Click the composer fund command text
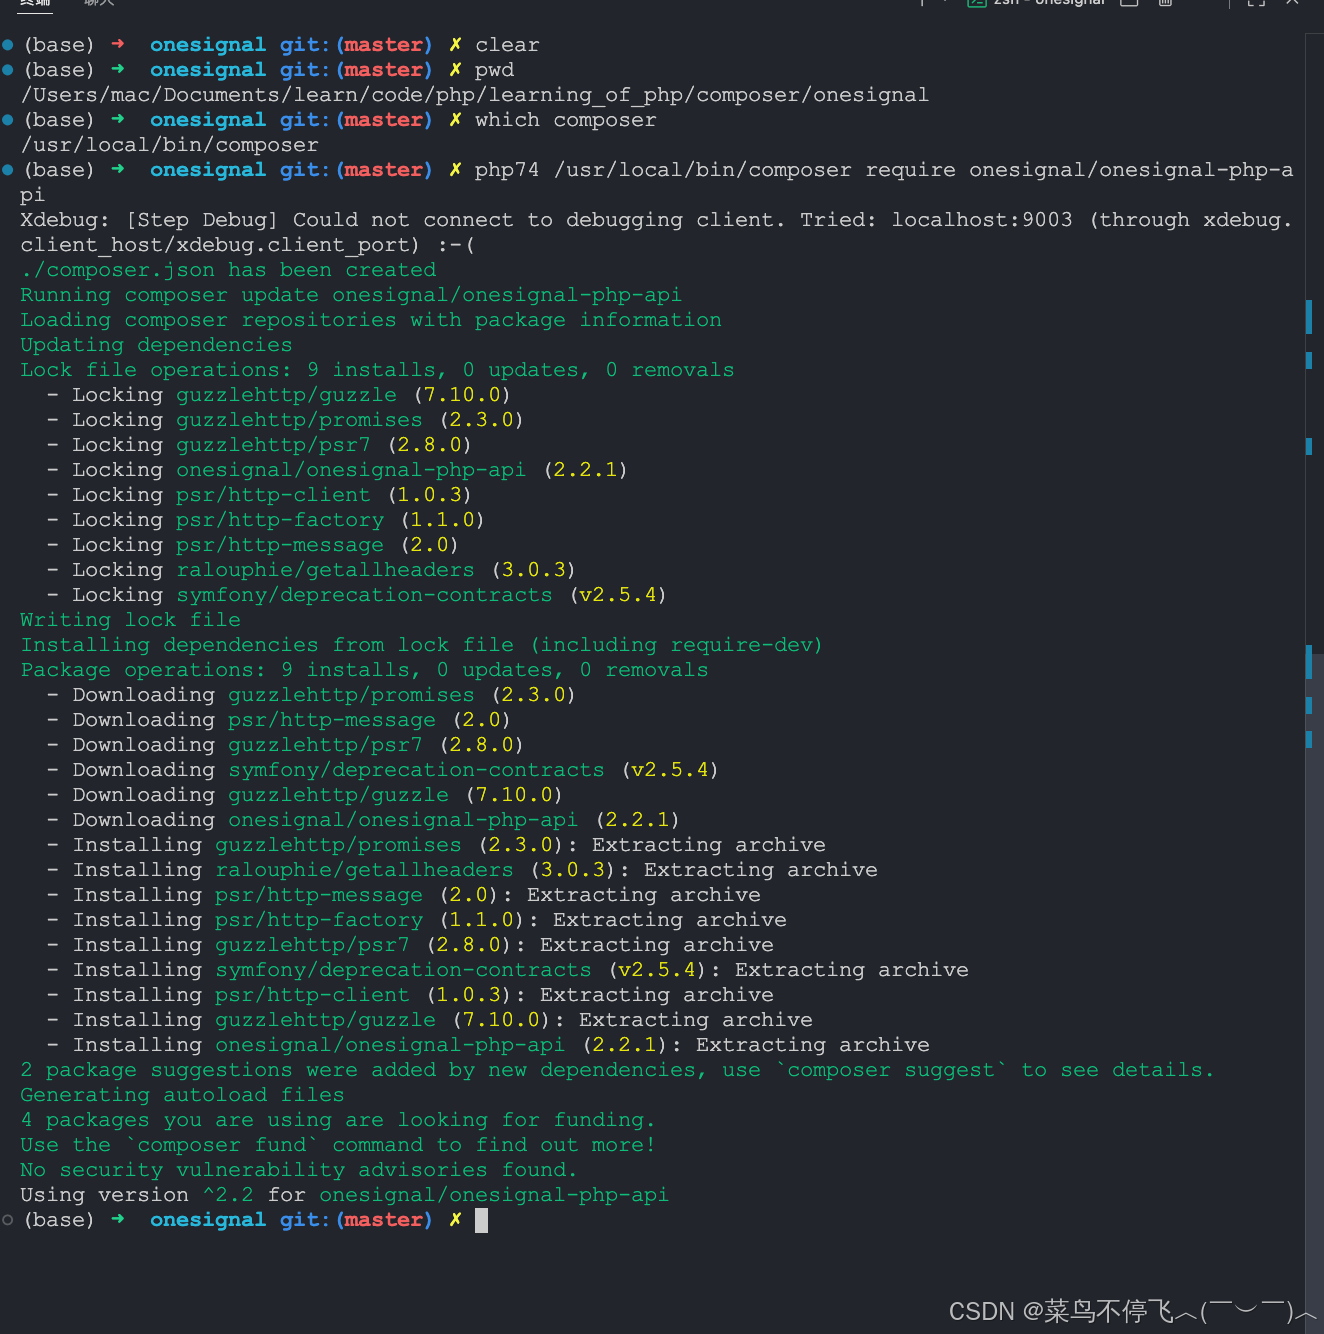Screen dimensions: 1324x1334 188,1144
